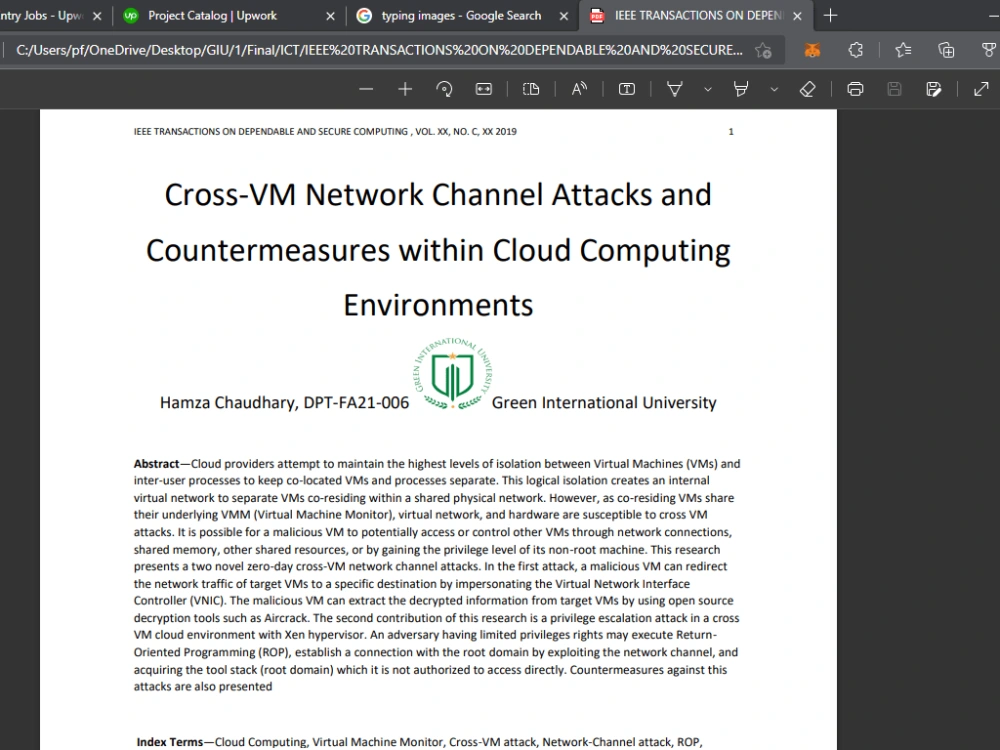Select the Draw pen tool
Image resolution: width=1000 pixels, height=750 pixels.
675,89
